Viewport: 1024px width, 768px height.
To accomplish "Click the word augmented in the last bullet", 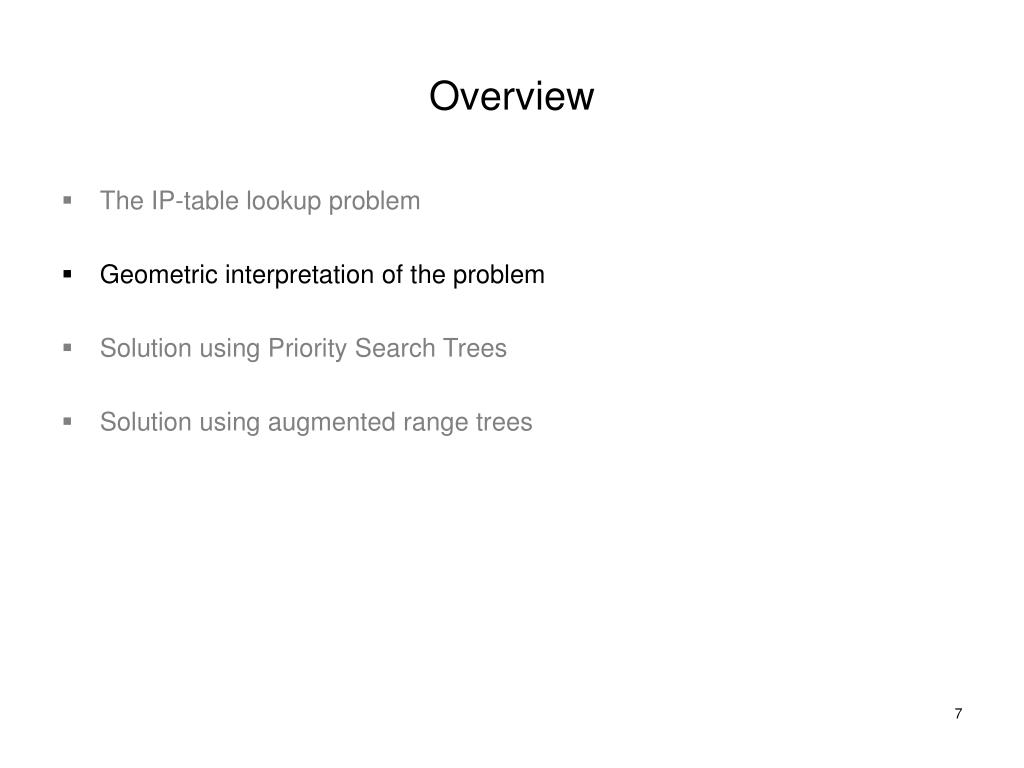I will click(x=332, y=423).
